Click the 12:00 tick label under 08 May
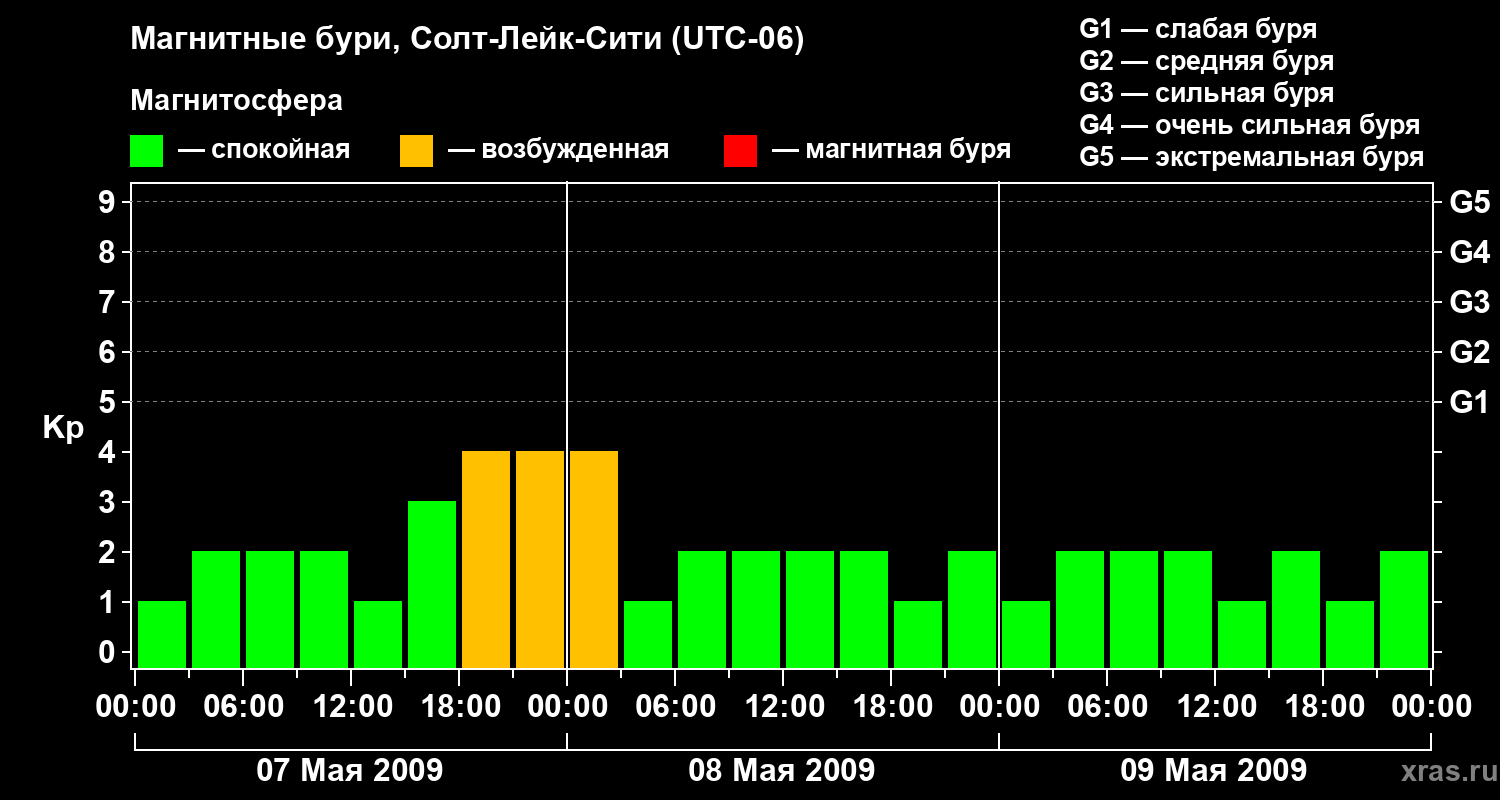Image resolution: width=1500 pixels, height=800 pixels. [x=782, y=706]
